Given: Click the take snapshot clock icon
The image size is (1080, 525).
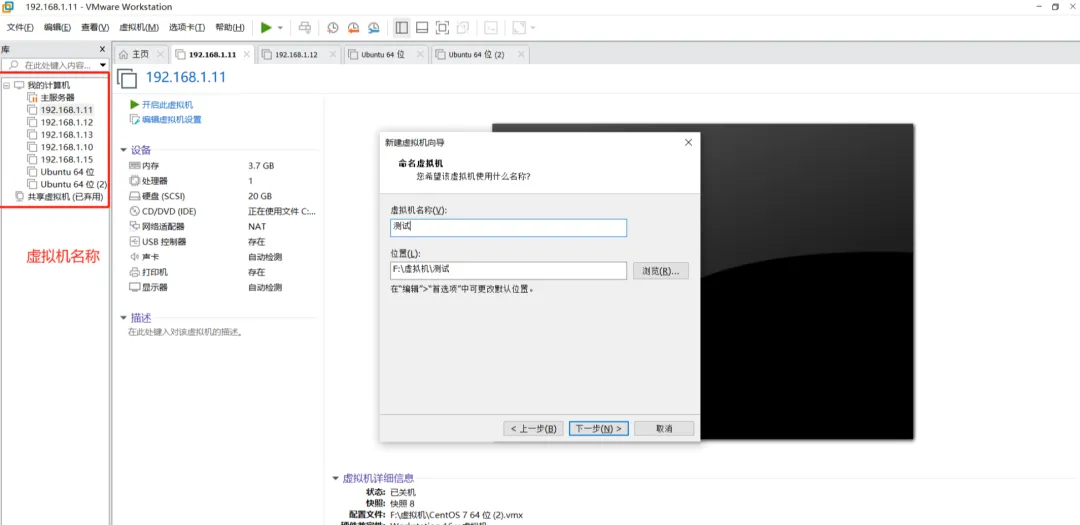Looking at the screenshot, I should coord(333,28).
